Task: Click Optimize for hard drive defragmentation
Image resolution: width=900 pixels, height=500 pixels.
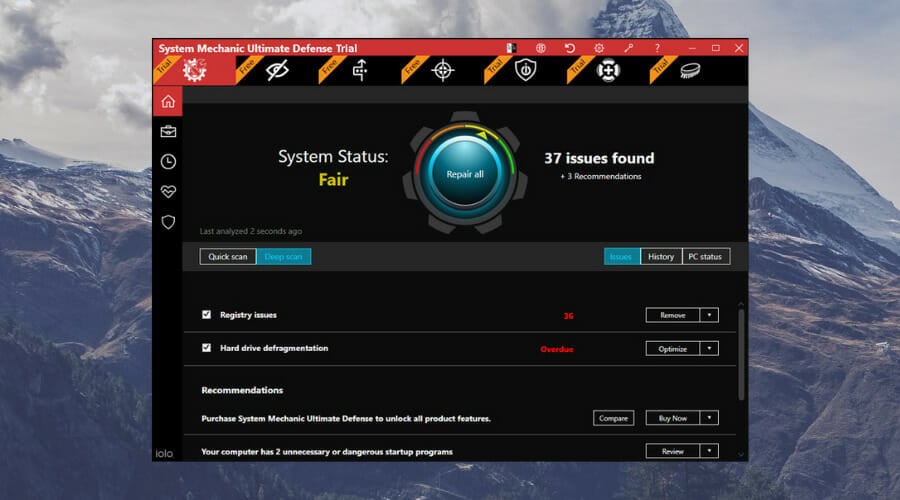Action: point(673,348)
